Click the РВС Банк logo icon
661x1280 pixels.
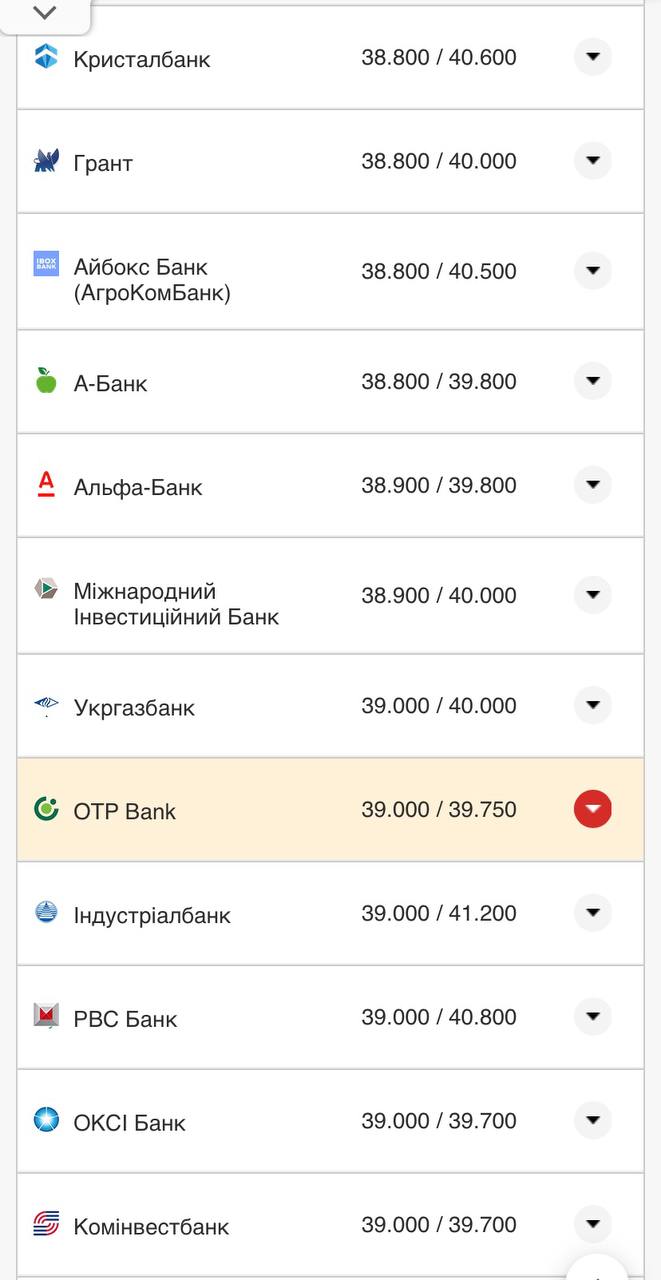(x=44, y=1014)
